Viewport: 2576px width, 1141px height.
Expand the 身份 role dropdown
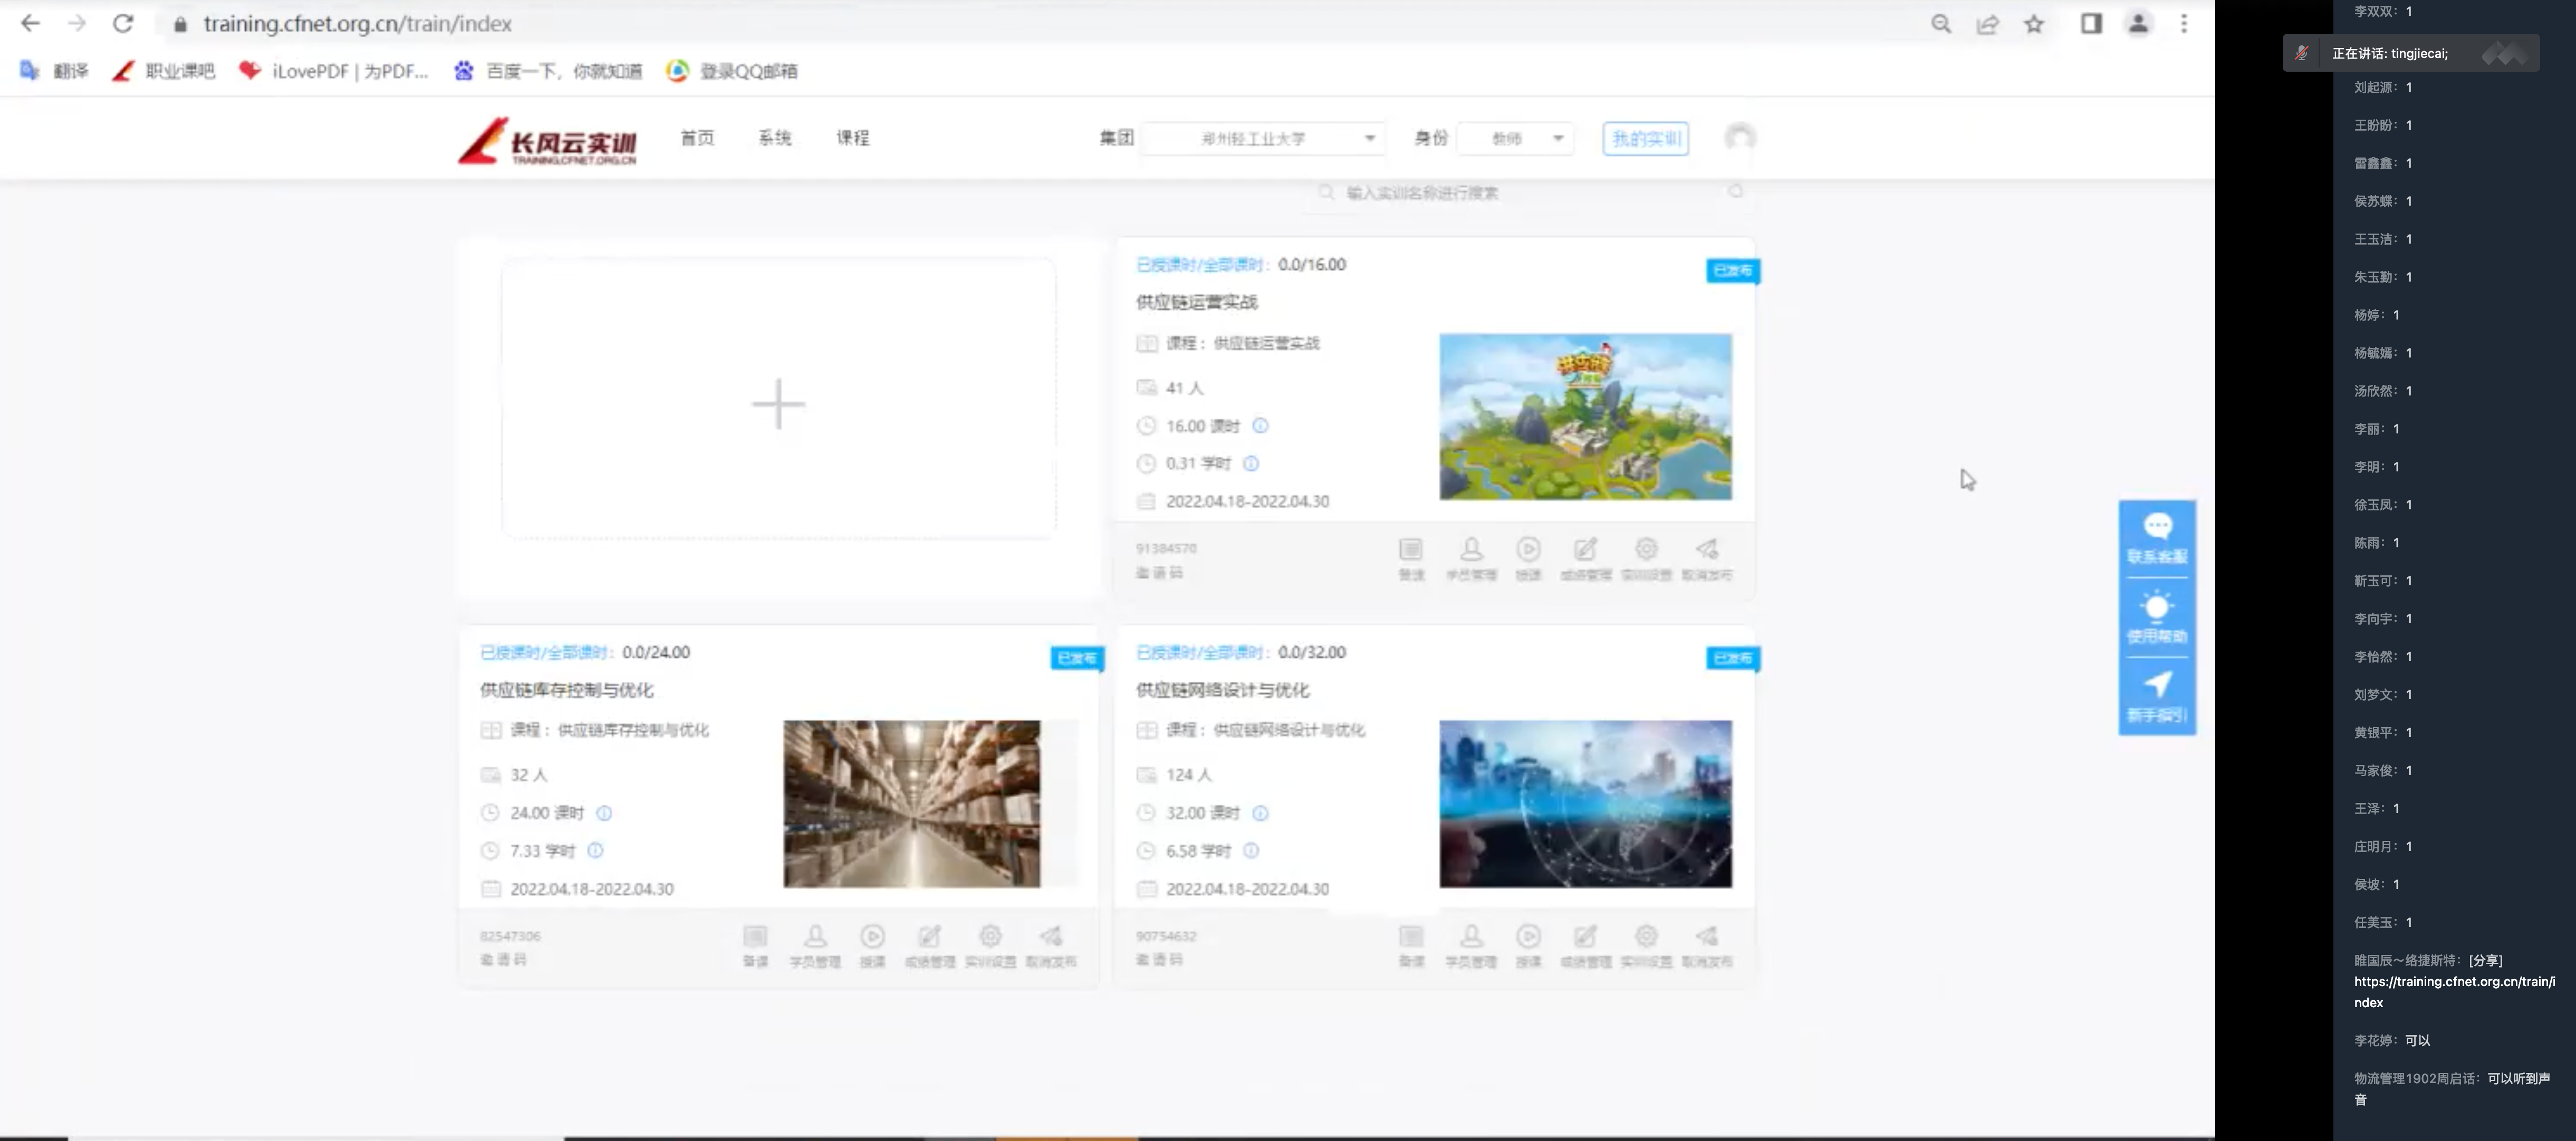(x=1516, y=138)
